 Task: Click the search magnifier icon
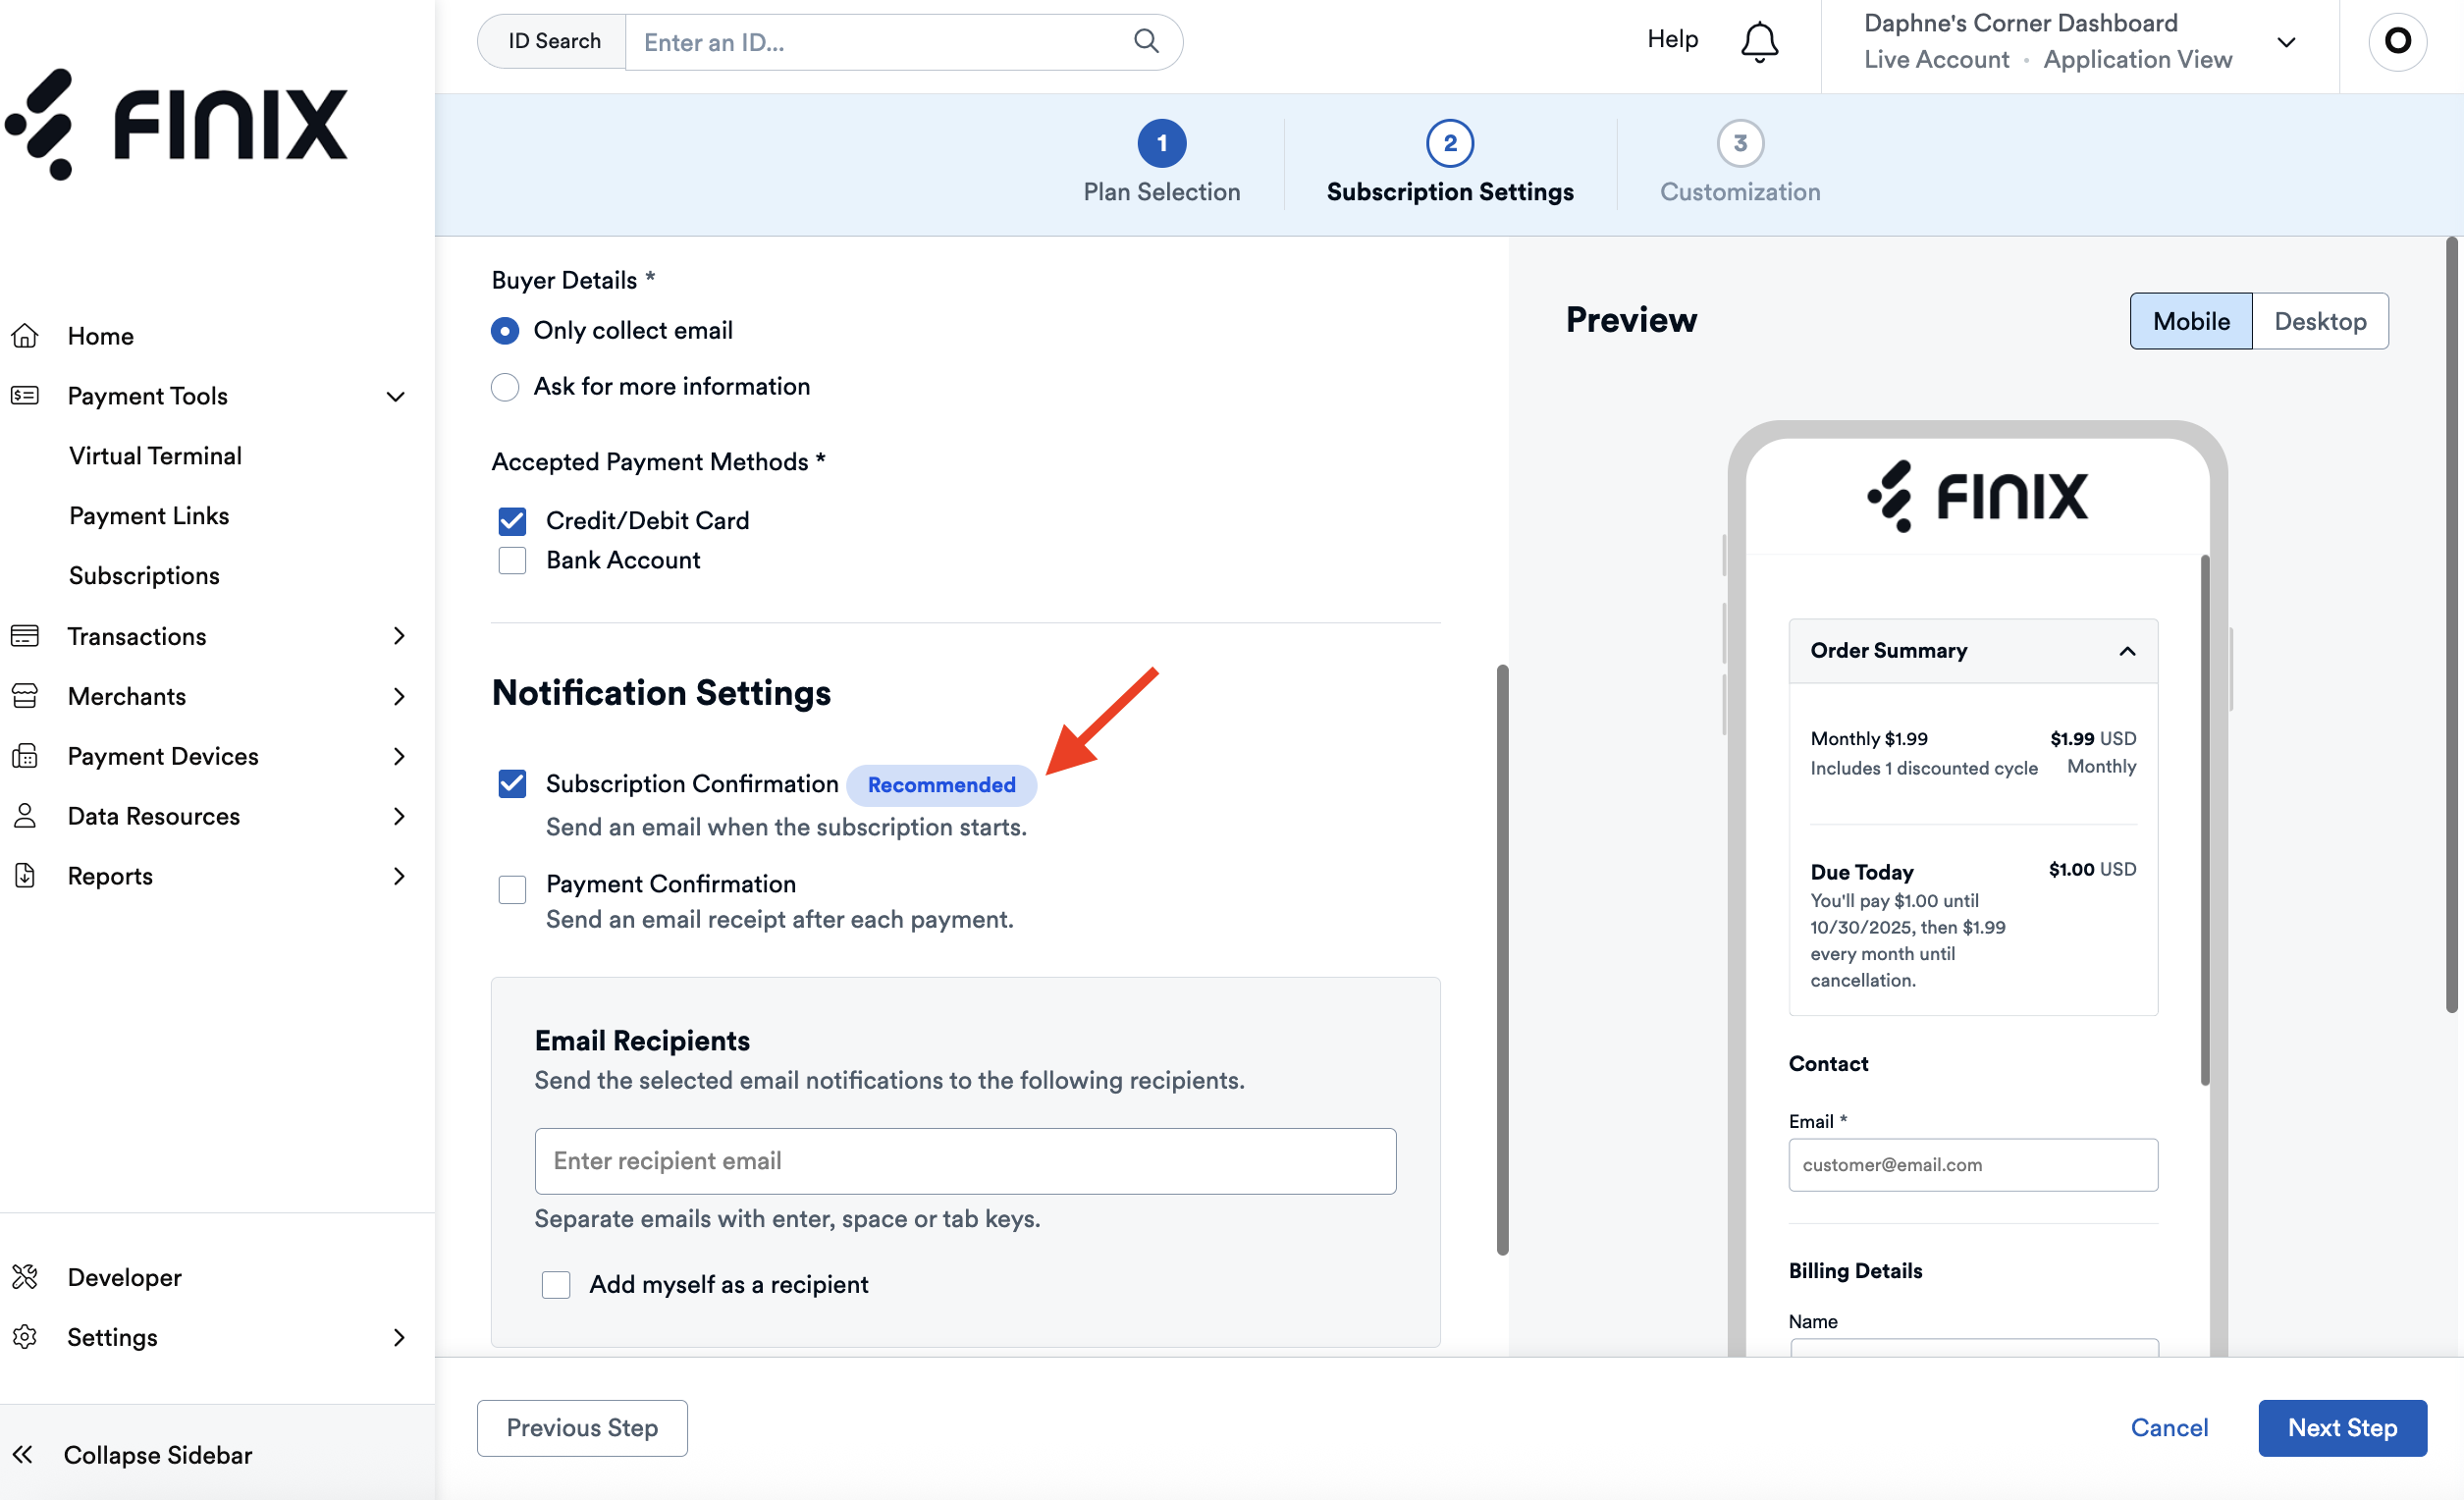pos(1146,41)
